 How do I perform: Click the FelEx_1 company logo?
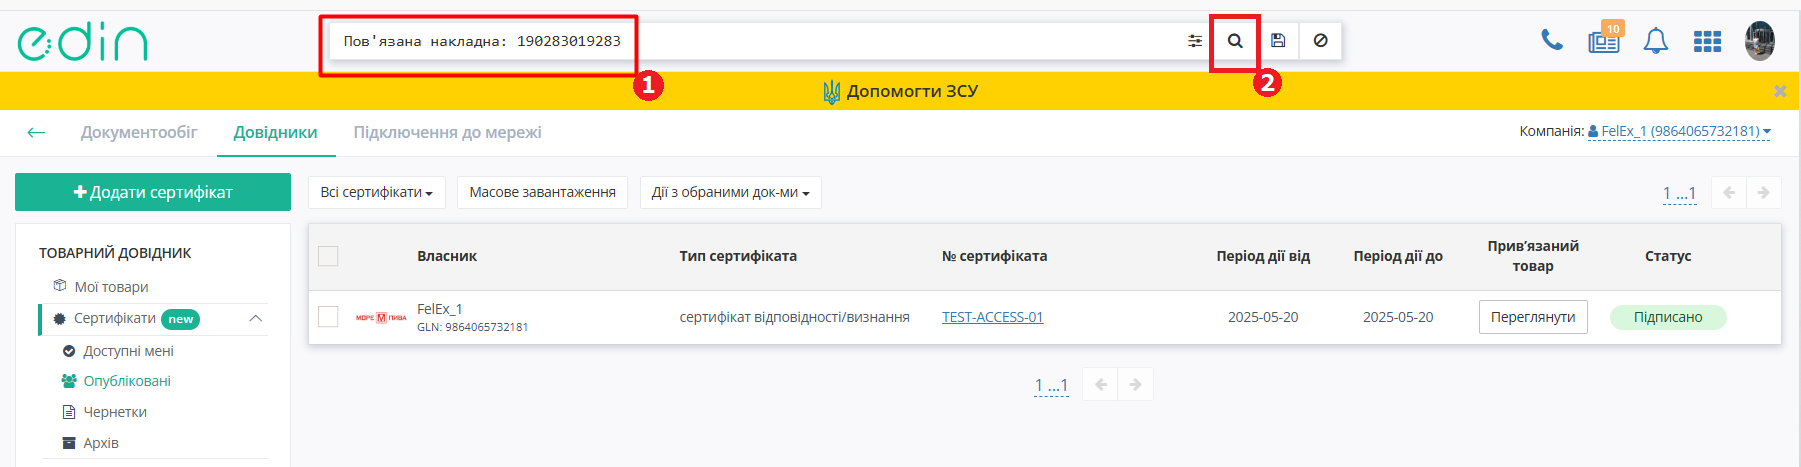point(381,318)
